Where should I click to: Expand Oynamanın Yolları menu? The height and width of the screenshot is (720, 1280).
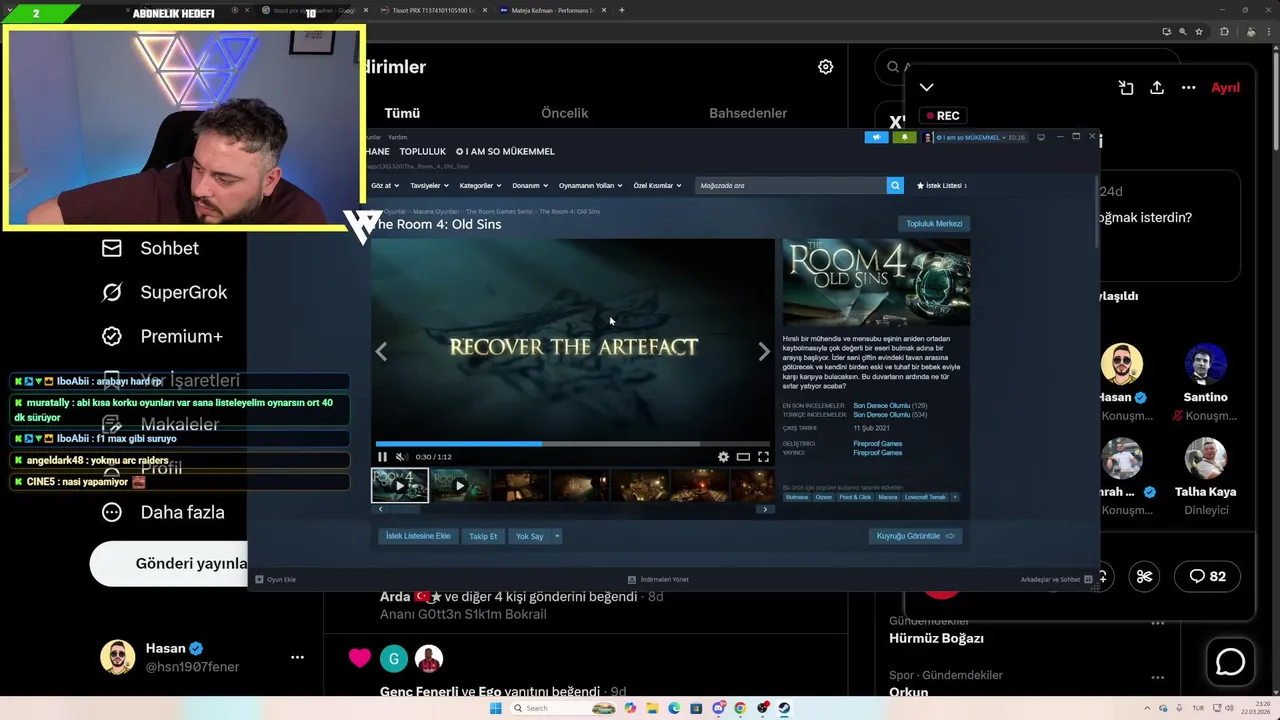pos(590,185)
